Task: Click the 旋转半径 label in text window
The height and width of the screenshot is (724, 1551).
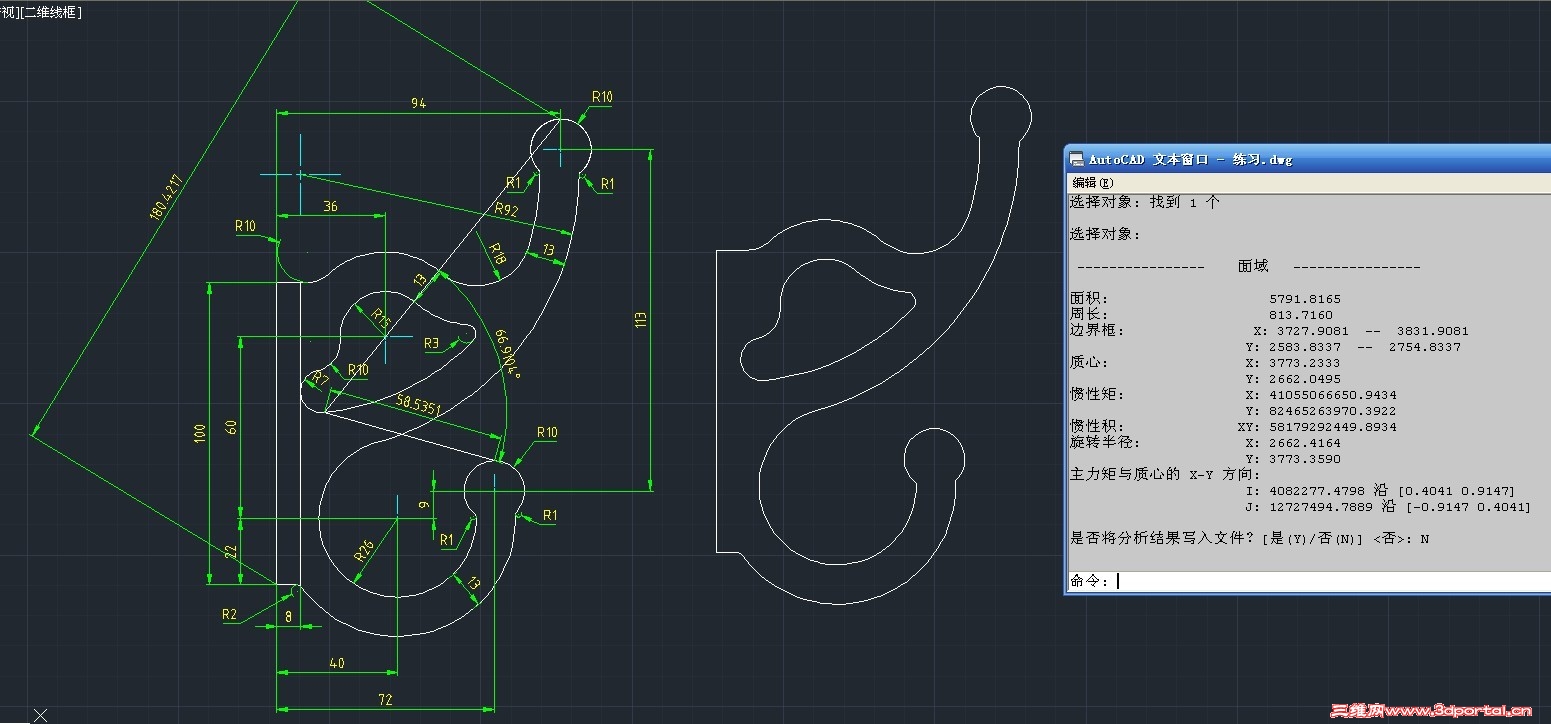Action: point(1105,443)
